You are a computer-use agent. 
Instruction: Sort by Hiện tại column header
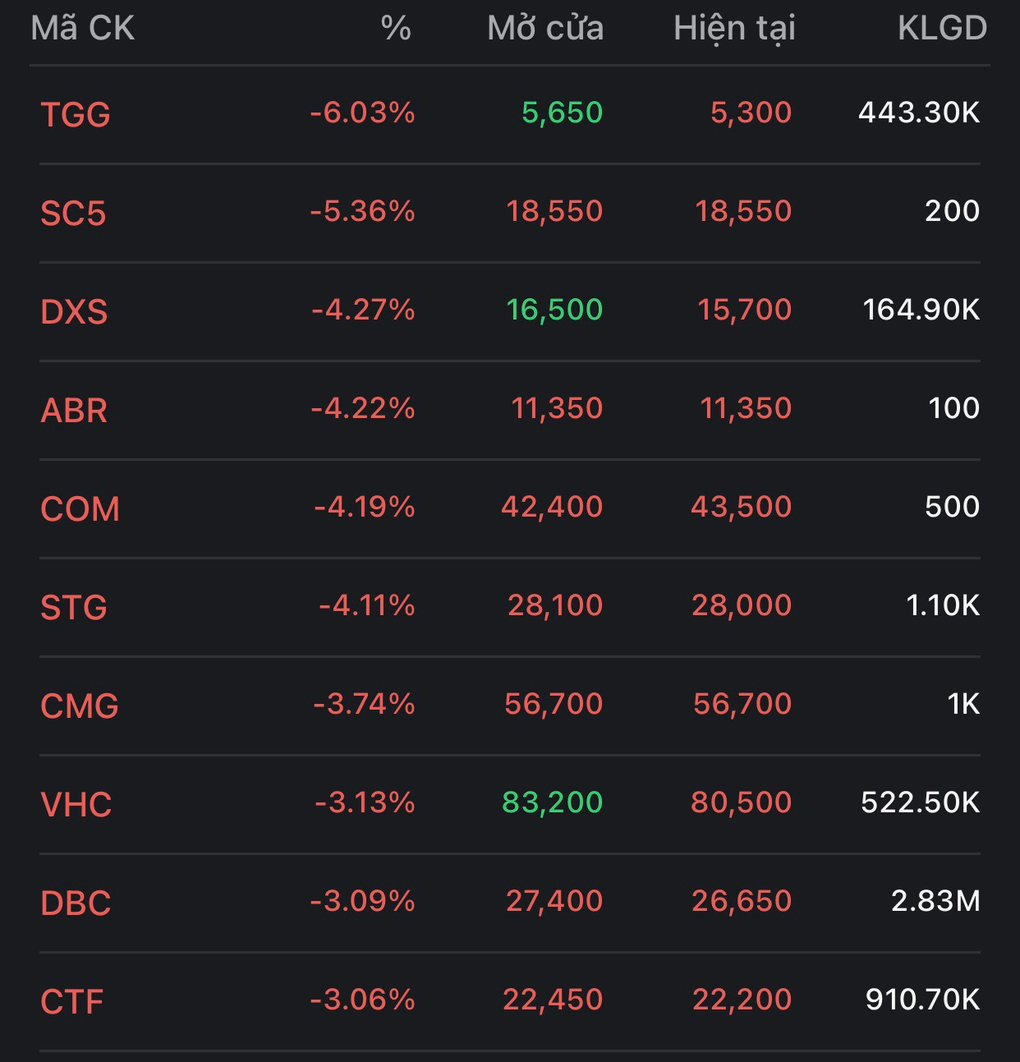click(734, 30)
